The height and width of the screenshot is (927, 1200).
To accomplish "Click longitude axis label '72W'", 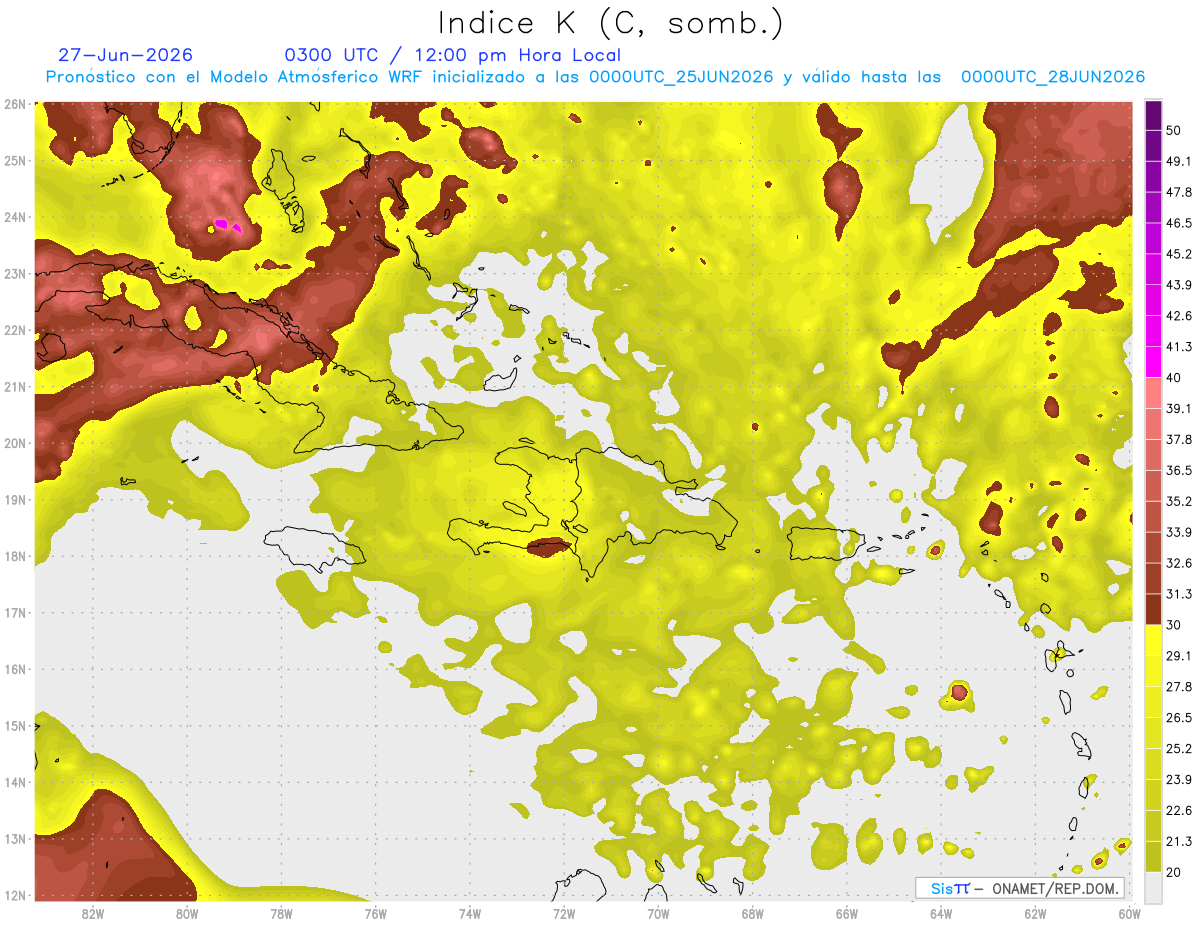I will tap(564, 913).
